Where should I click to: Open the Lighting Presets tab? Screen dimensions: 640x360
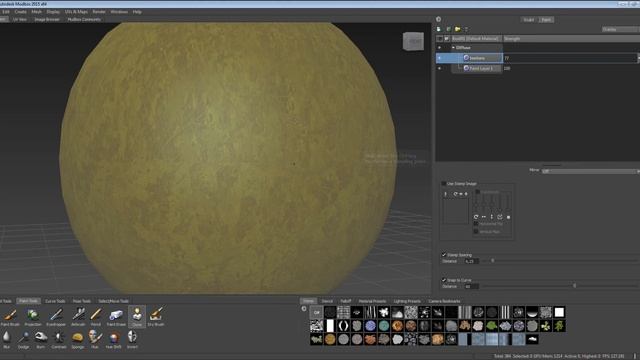coord(407,301)
